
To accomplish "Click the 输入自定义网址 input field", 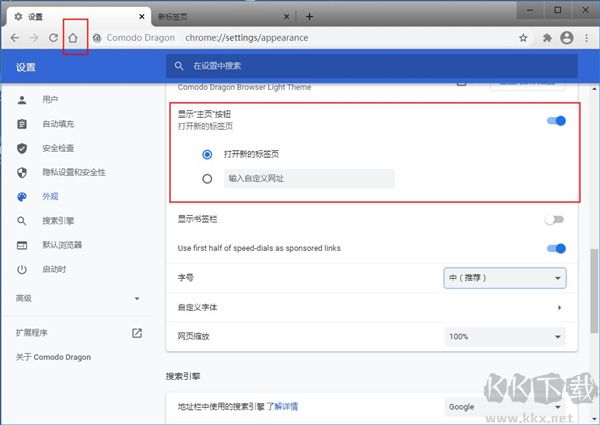I will 309,179.
